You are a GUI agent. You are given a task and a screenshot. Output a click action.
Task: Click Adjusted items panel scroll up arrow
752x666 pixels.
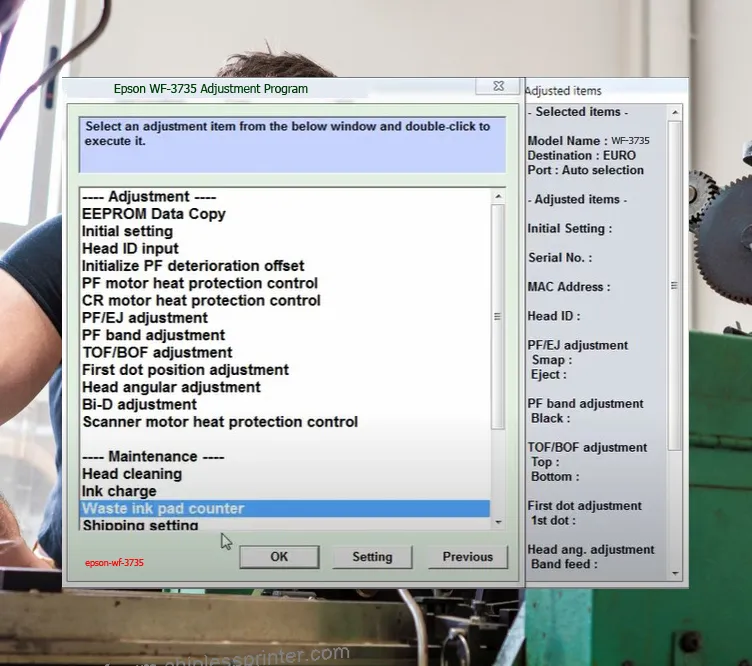pyautogui.click(x=675, y=112)
